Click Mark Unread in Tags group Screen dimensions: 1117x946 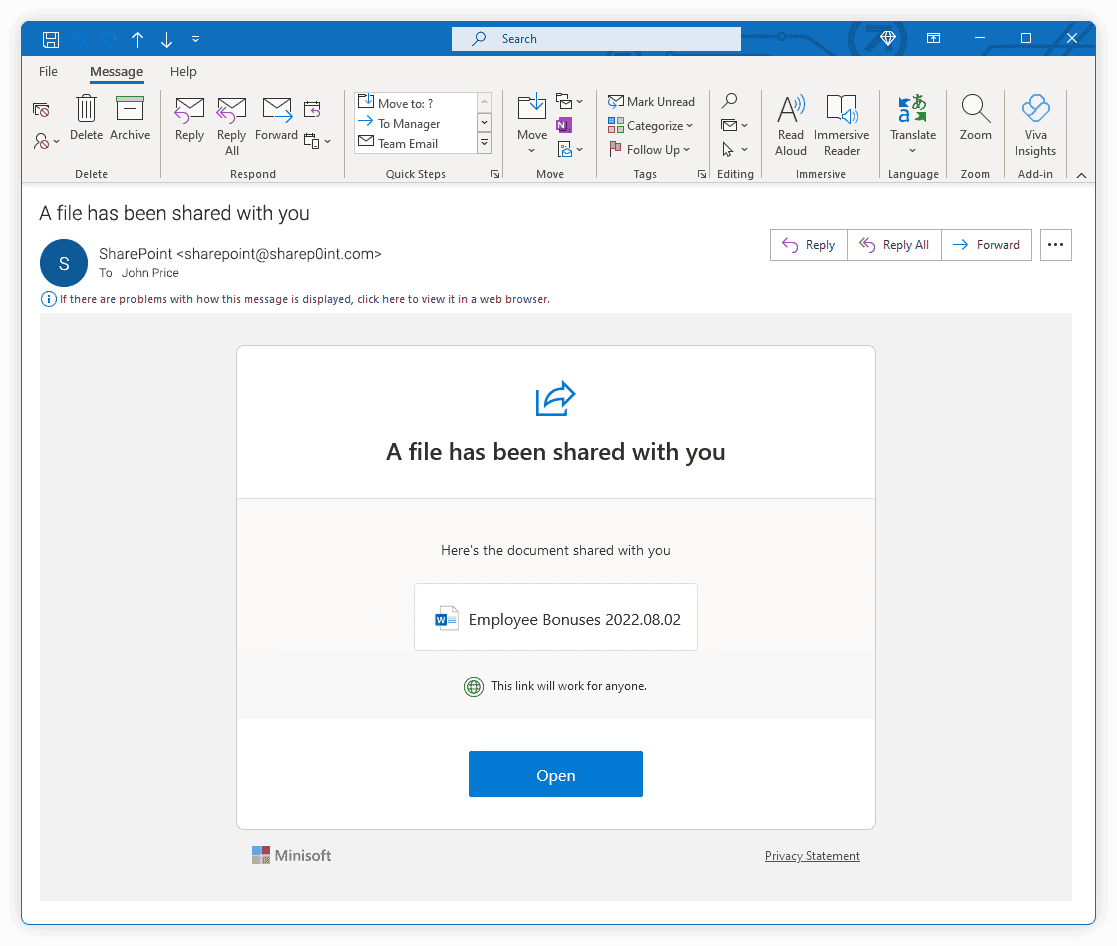(x=651, y=102)
